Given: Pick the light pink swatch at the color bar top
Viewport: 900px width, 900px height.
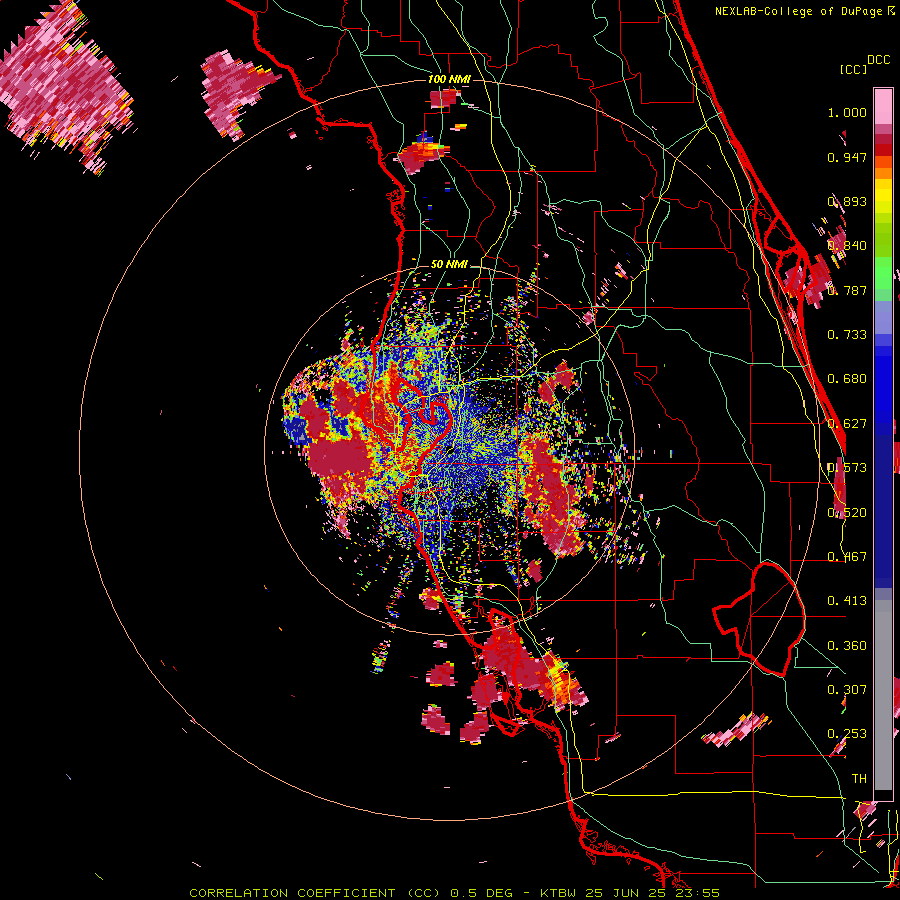Looking at the screenshot, I should tap(883, 106).
